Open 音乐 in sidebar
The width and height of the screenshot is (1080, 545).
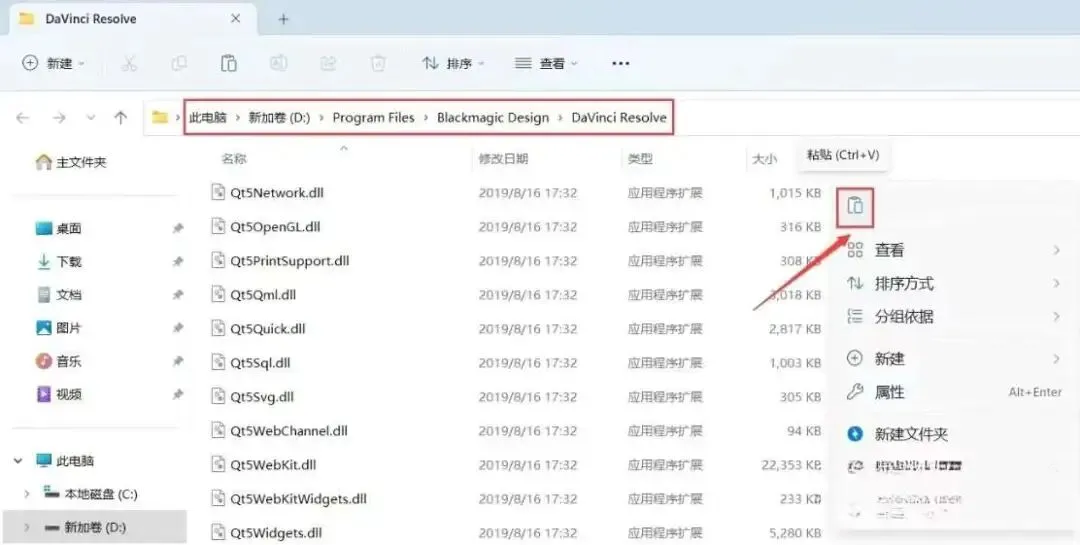(x=59, y=361)
